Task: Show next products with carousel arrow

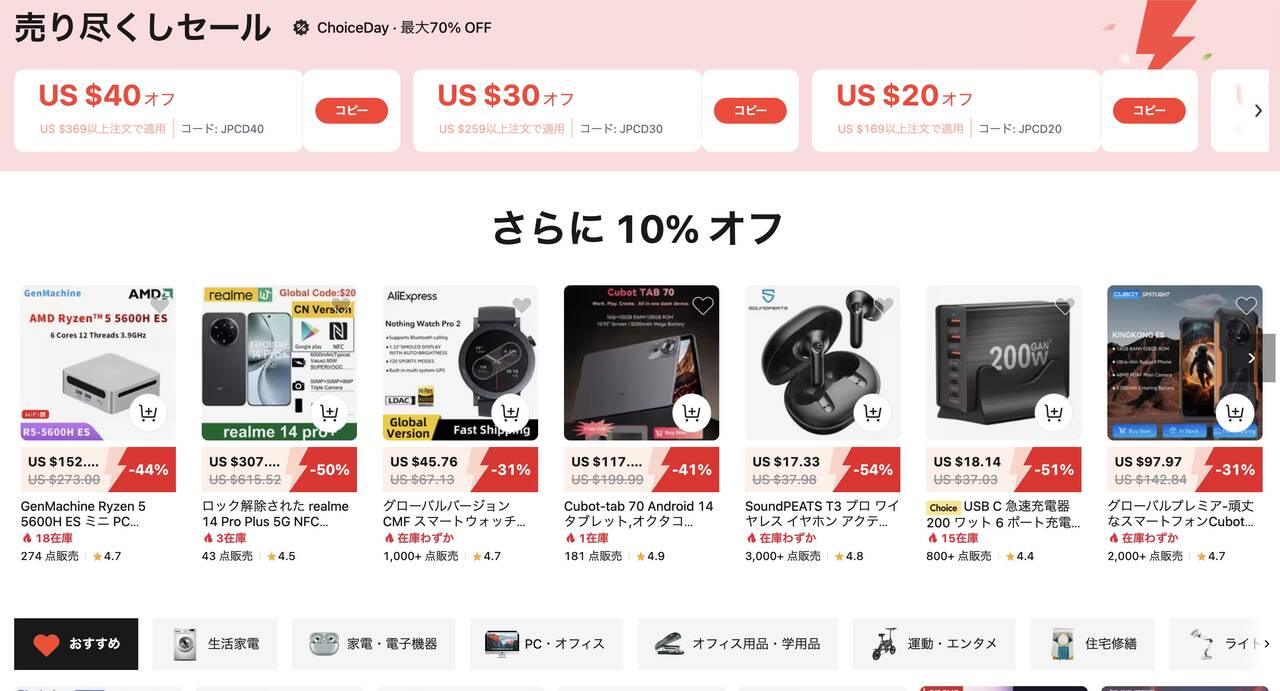Action: [1251, 358]
